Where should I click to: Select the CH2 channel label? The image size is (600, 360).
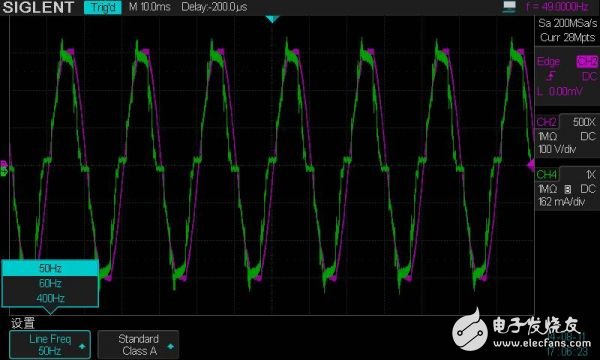546,122
